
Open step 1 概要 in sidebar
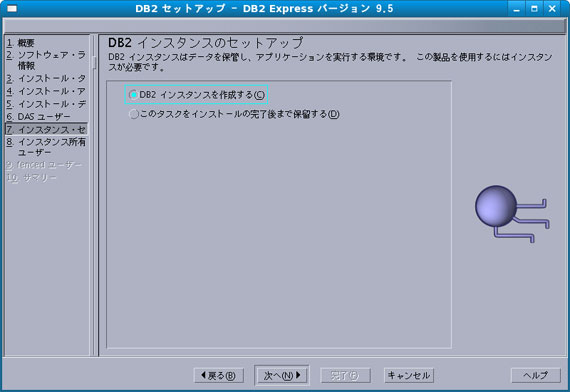[x=20, y=43]
